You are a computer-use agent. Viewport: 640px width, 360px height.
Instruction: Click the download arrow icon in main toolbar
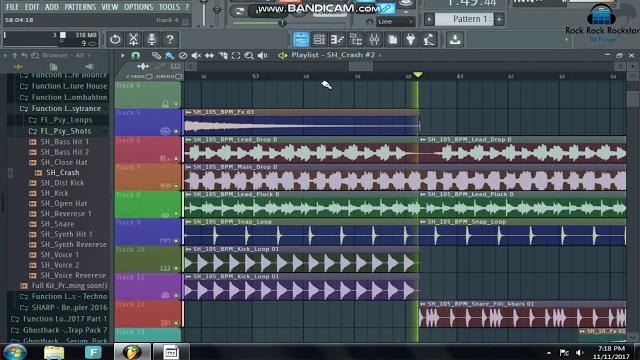[455, 40]
